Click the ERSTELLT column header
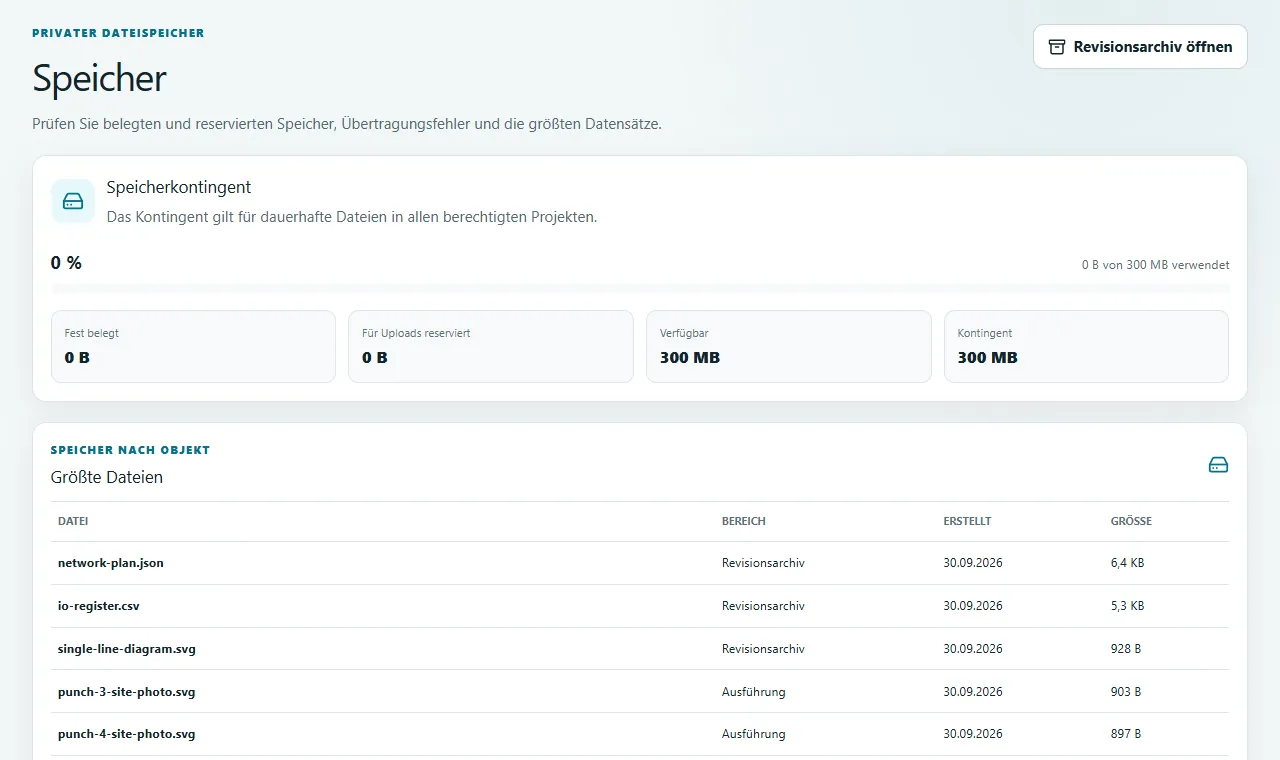Screen dimensions: 1280x760 coord(967,521)
